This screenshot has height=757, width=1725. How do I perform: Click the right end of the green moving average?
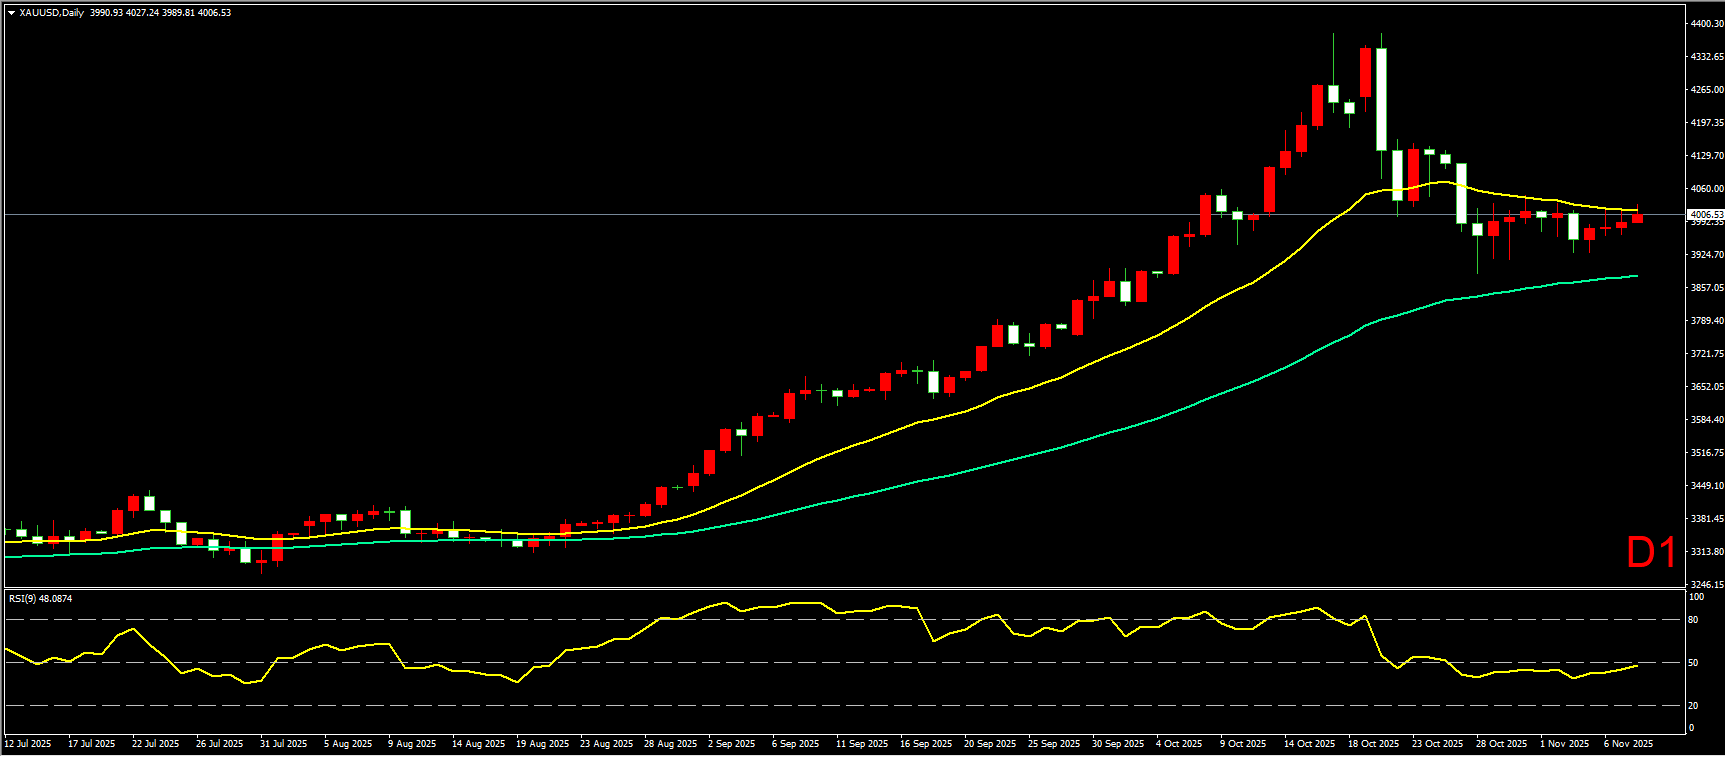click(1635, 276)
